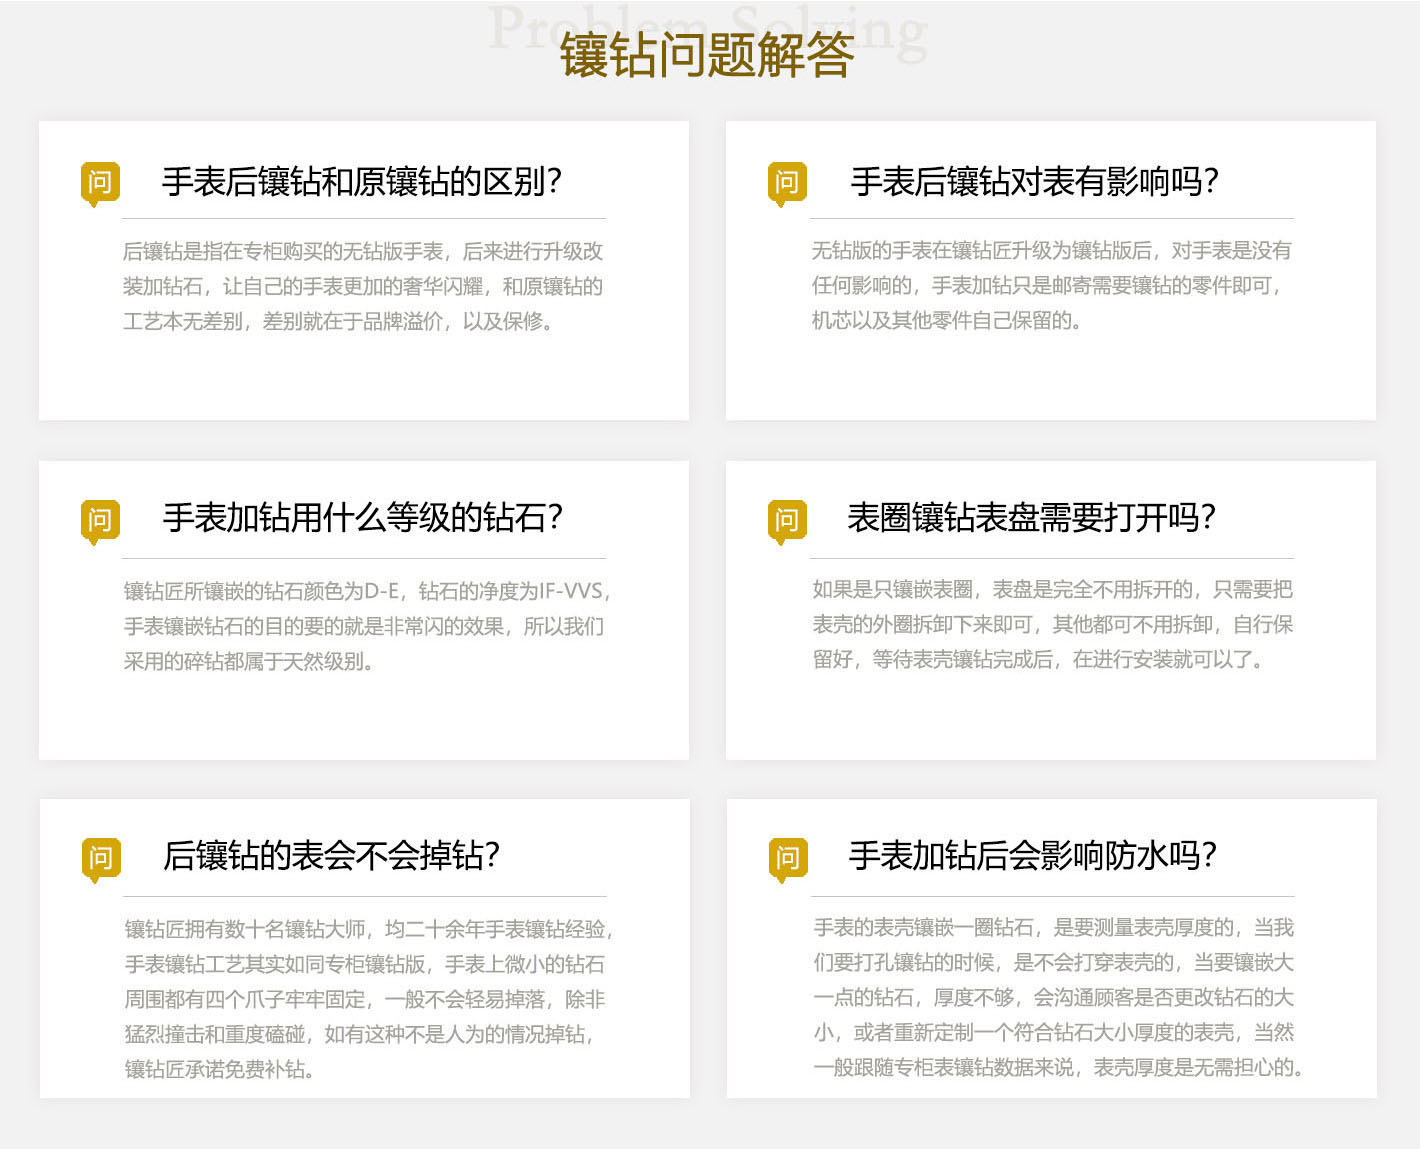Viewport: 1420px width, 1149px height.
Task: Open the question 手表后镶钻和原镶钻的区别?
Action: (361, 182)
